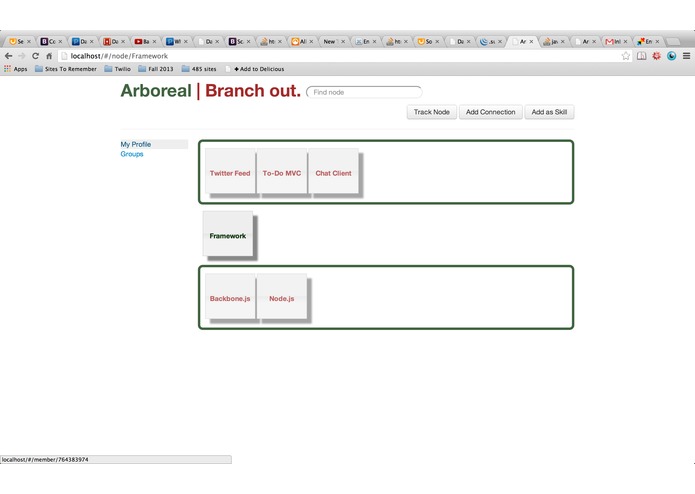Open the Fall 2013 bookmark folder
The width and height of the screenshot is (695, 494).
pos(156,69)
